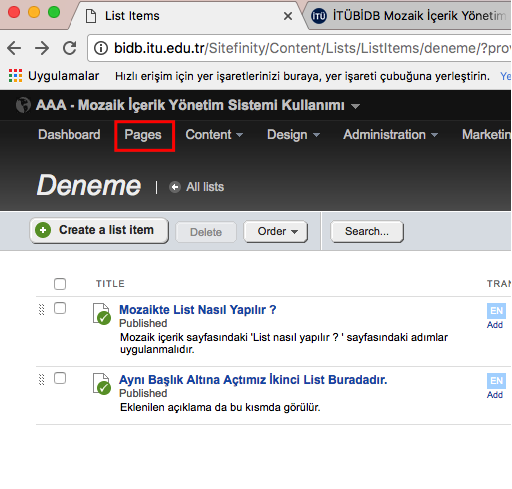Click the Uygulamalar bookmark label

point(63,76)
